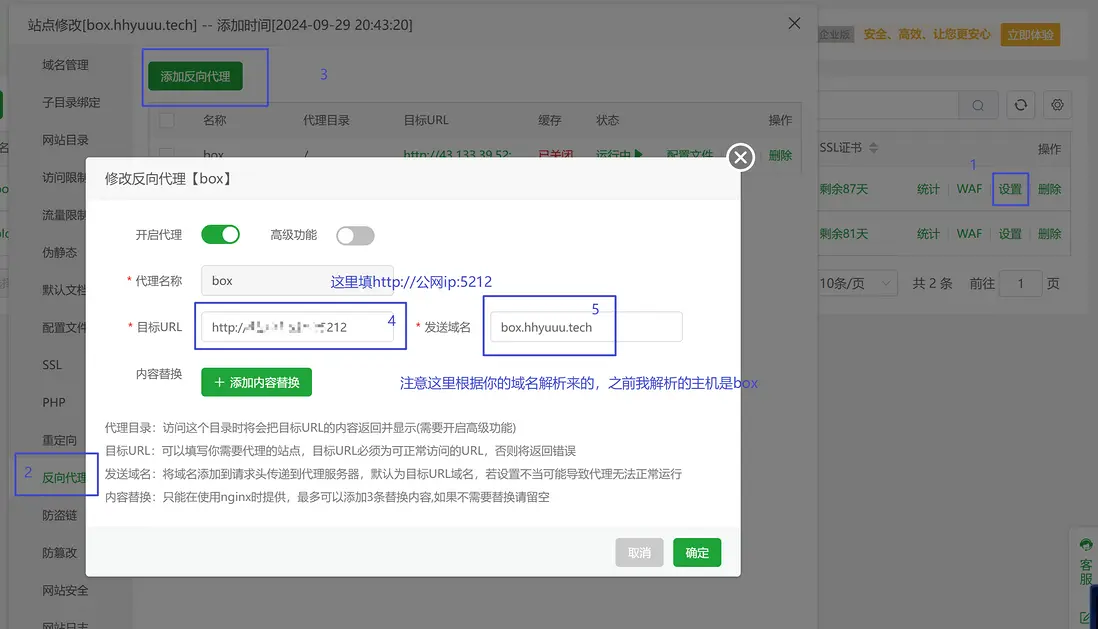Click 删除 link in proxy table row
Image resolution: width=1098 pixels, height=629 pixels.
tap(780, 155)
